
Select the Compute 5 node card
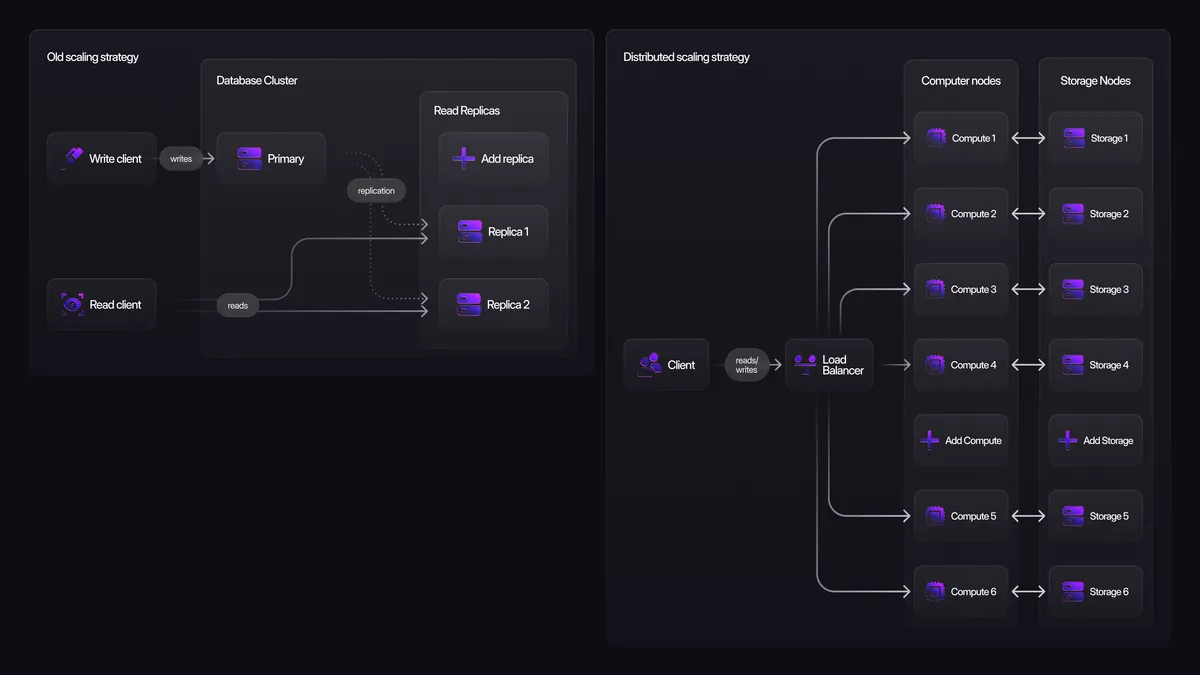960,515
